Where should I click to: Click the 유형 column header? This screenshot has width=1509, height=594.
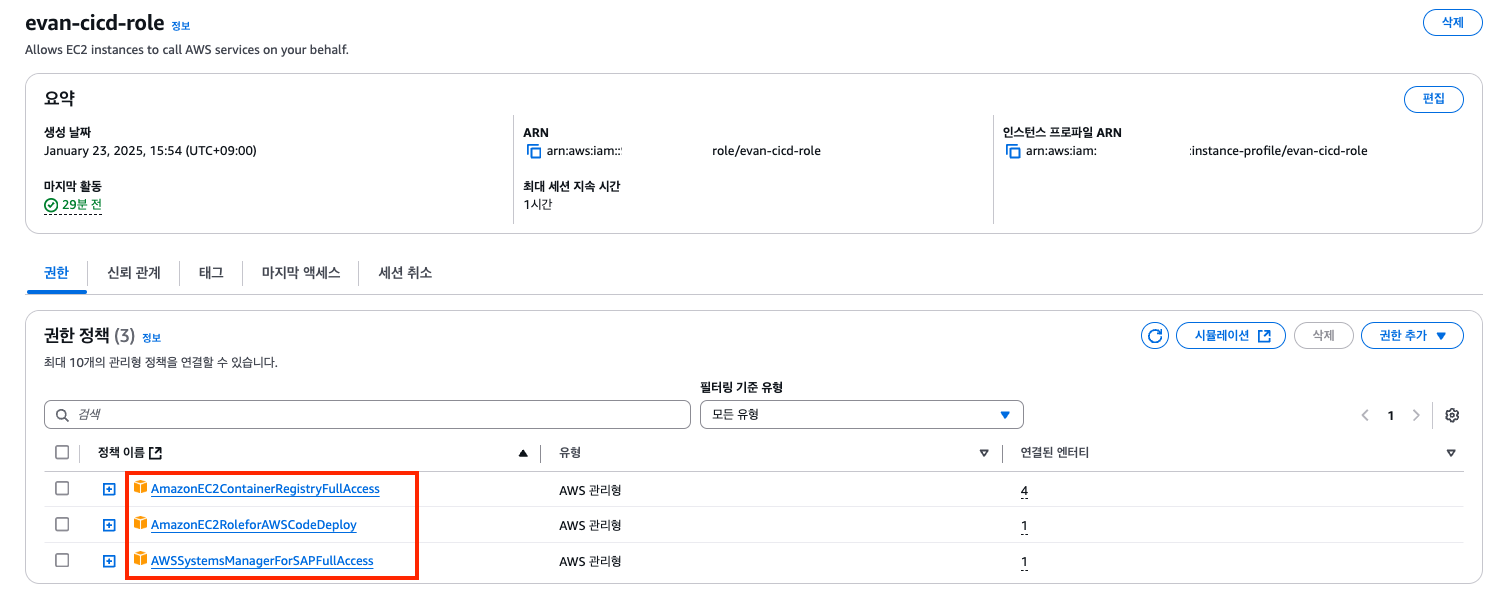570,453
